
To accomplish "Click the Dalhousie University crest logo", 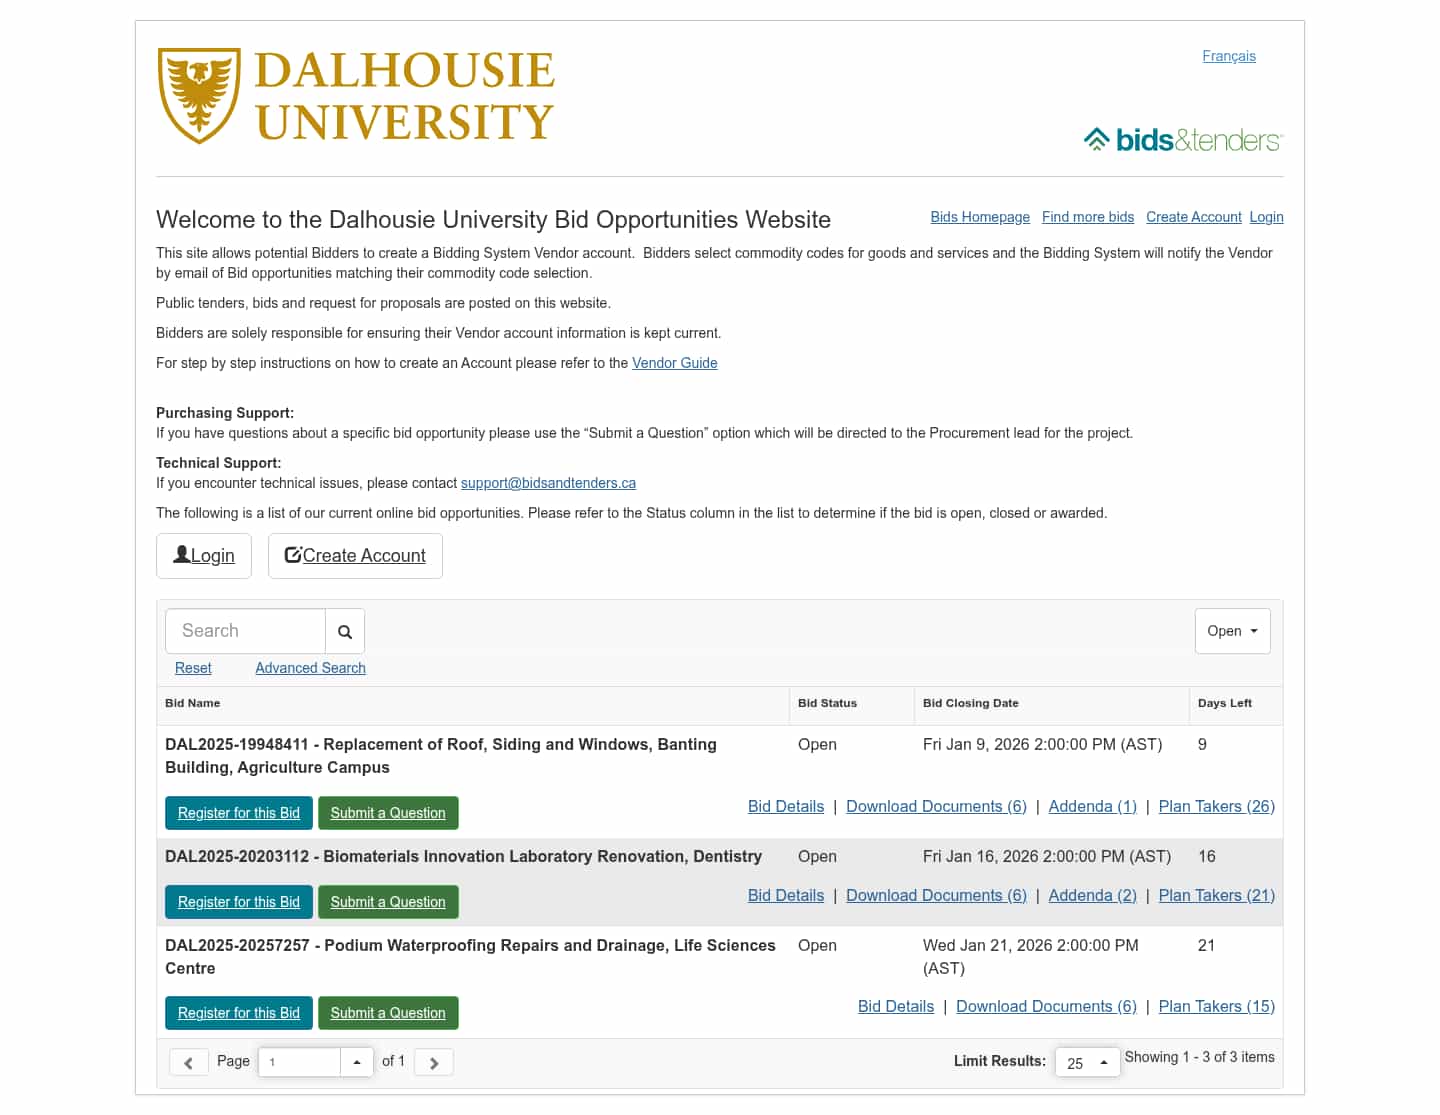I will coord(199,96).
